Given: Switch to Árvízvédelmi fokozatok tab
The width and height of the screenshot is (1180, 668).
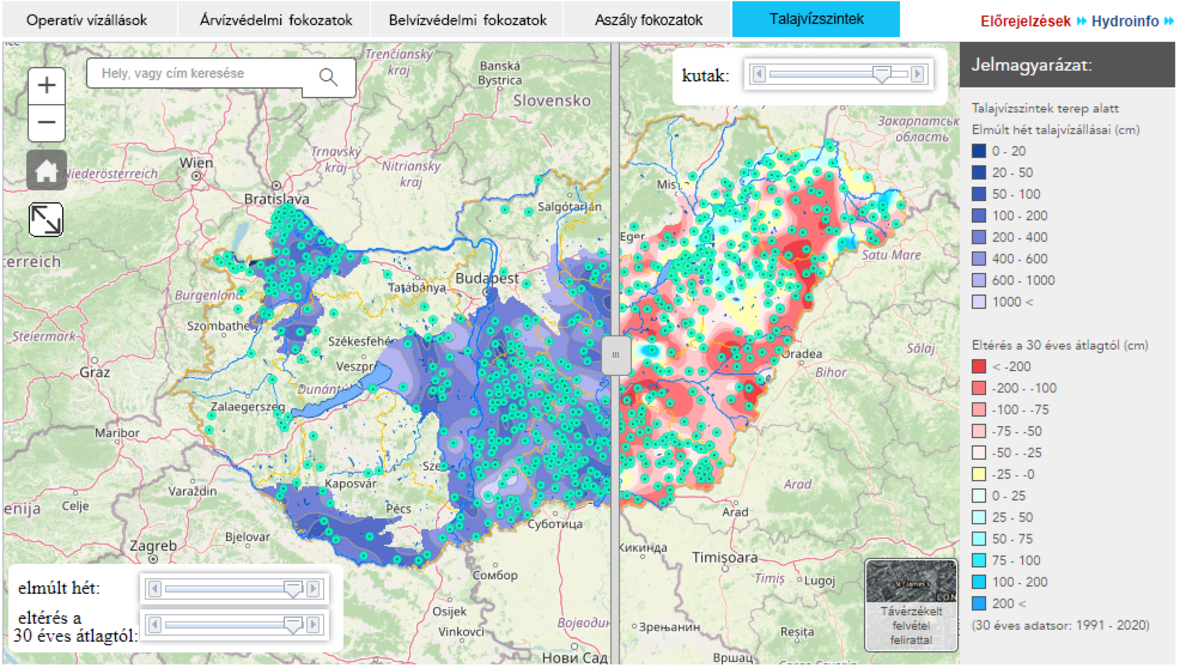Looking at the screenshot, I should (x=276, y=20).
